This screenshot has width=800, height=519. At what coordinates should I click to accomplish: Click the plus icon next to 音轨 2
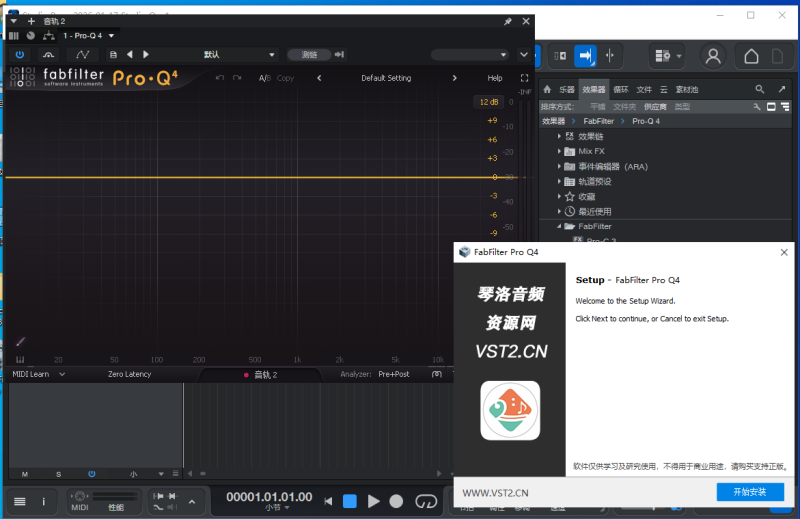(31, 21)
